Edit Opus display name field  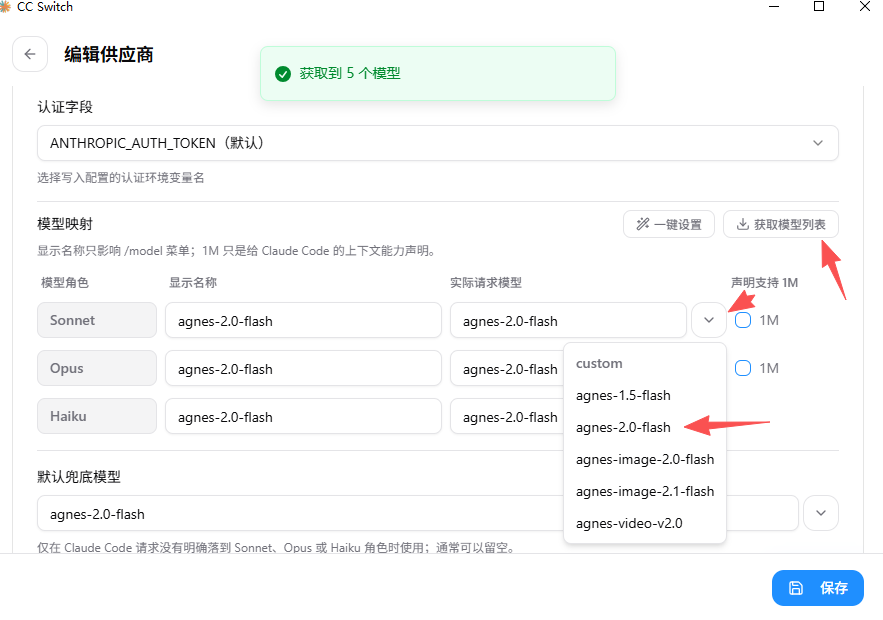tap(303, 368)
